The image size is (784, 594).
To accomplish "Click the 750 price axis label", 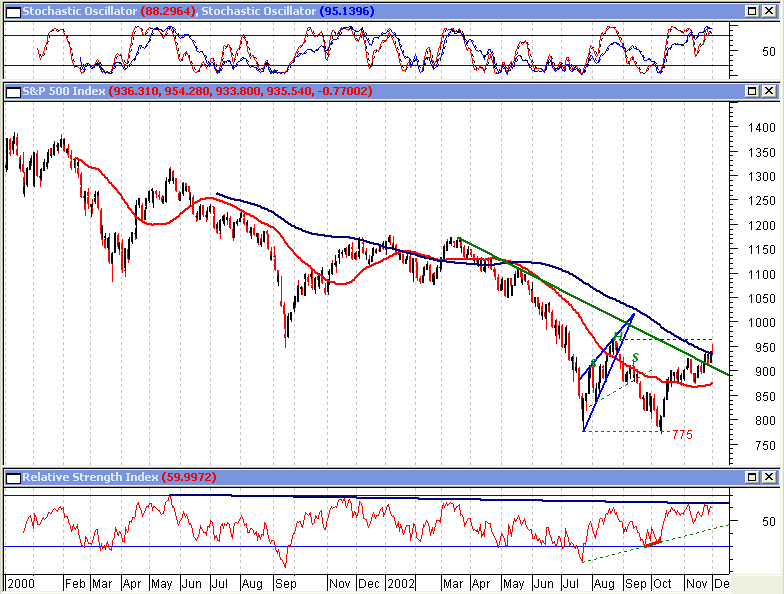I will tap(765, 445).
